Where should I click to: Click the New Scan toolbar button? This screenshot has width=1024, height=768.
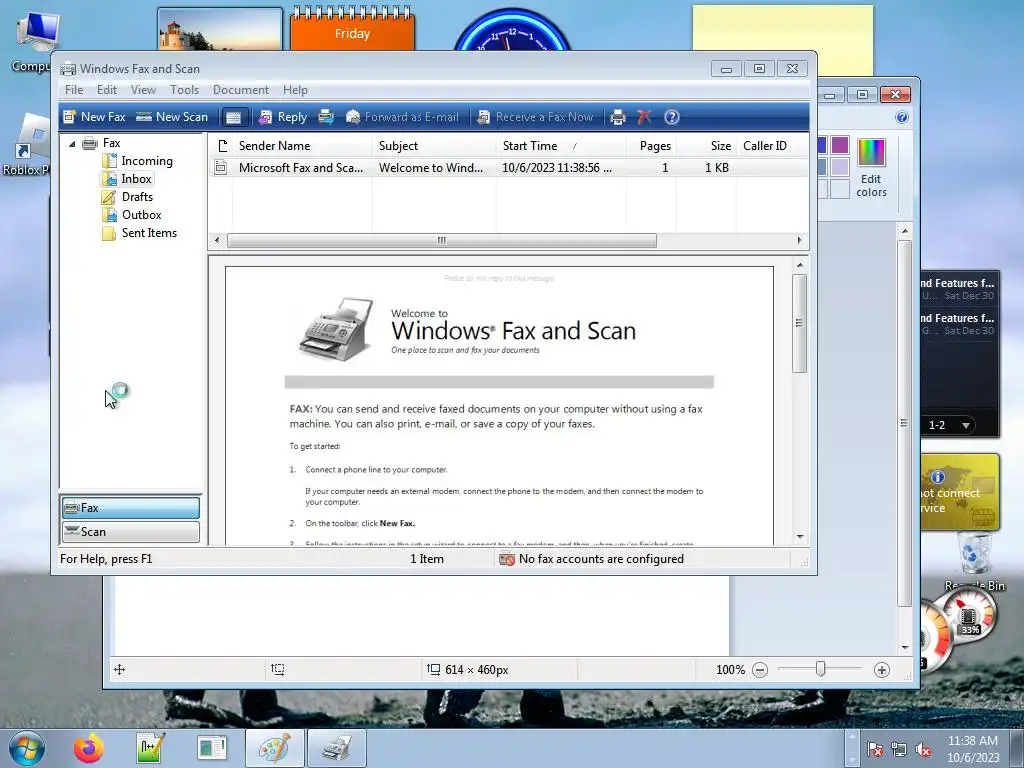172,117
